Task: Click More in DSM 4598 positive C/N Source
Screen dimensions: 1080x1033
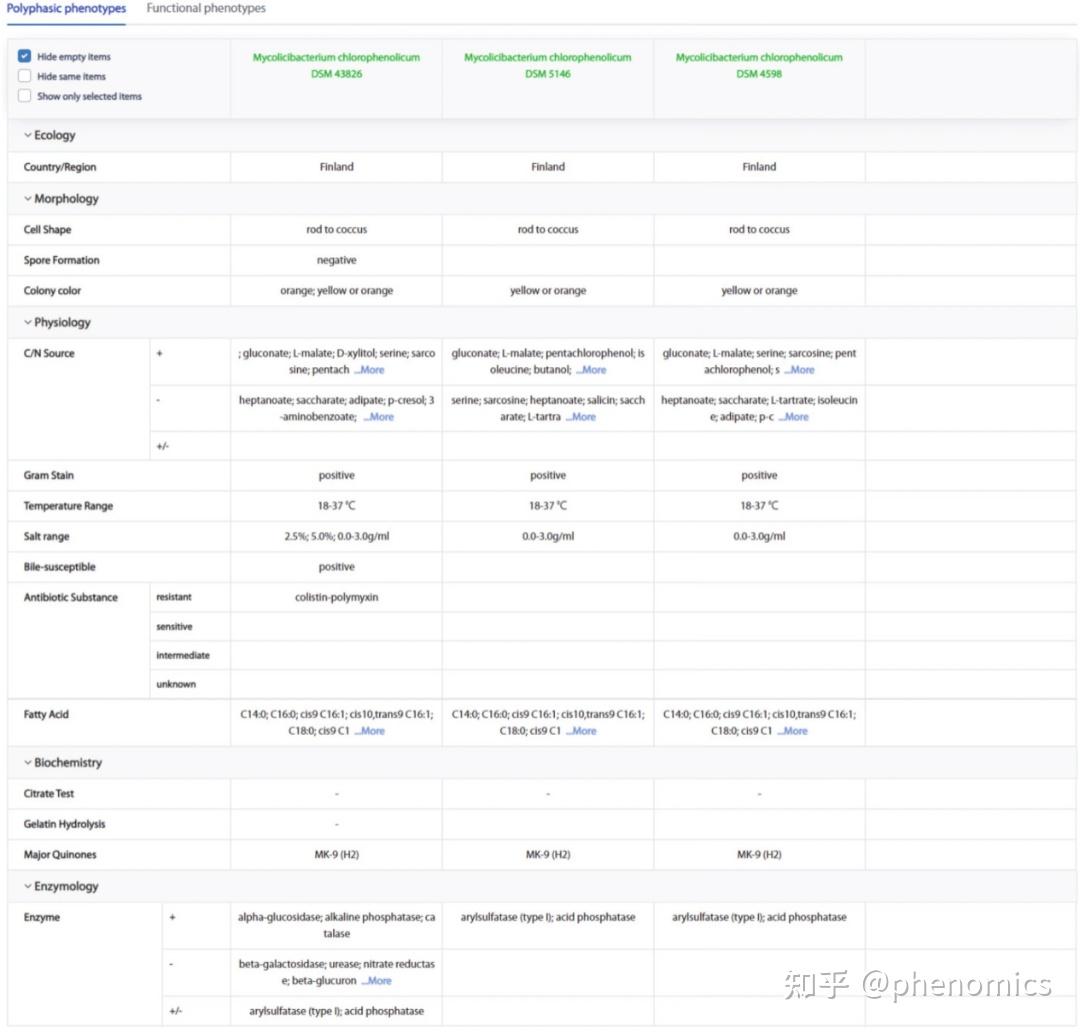Action: (799, 370)
